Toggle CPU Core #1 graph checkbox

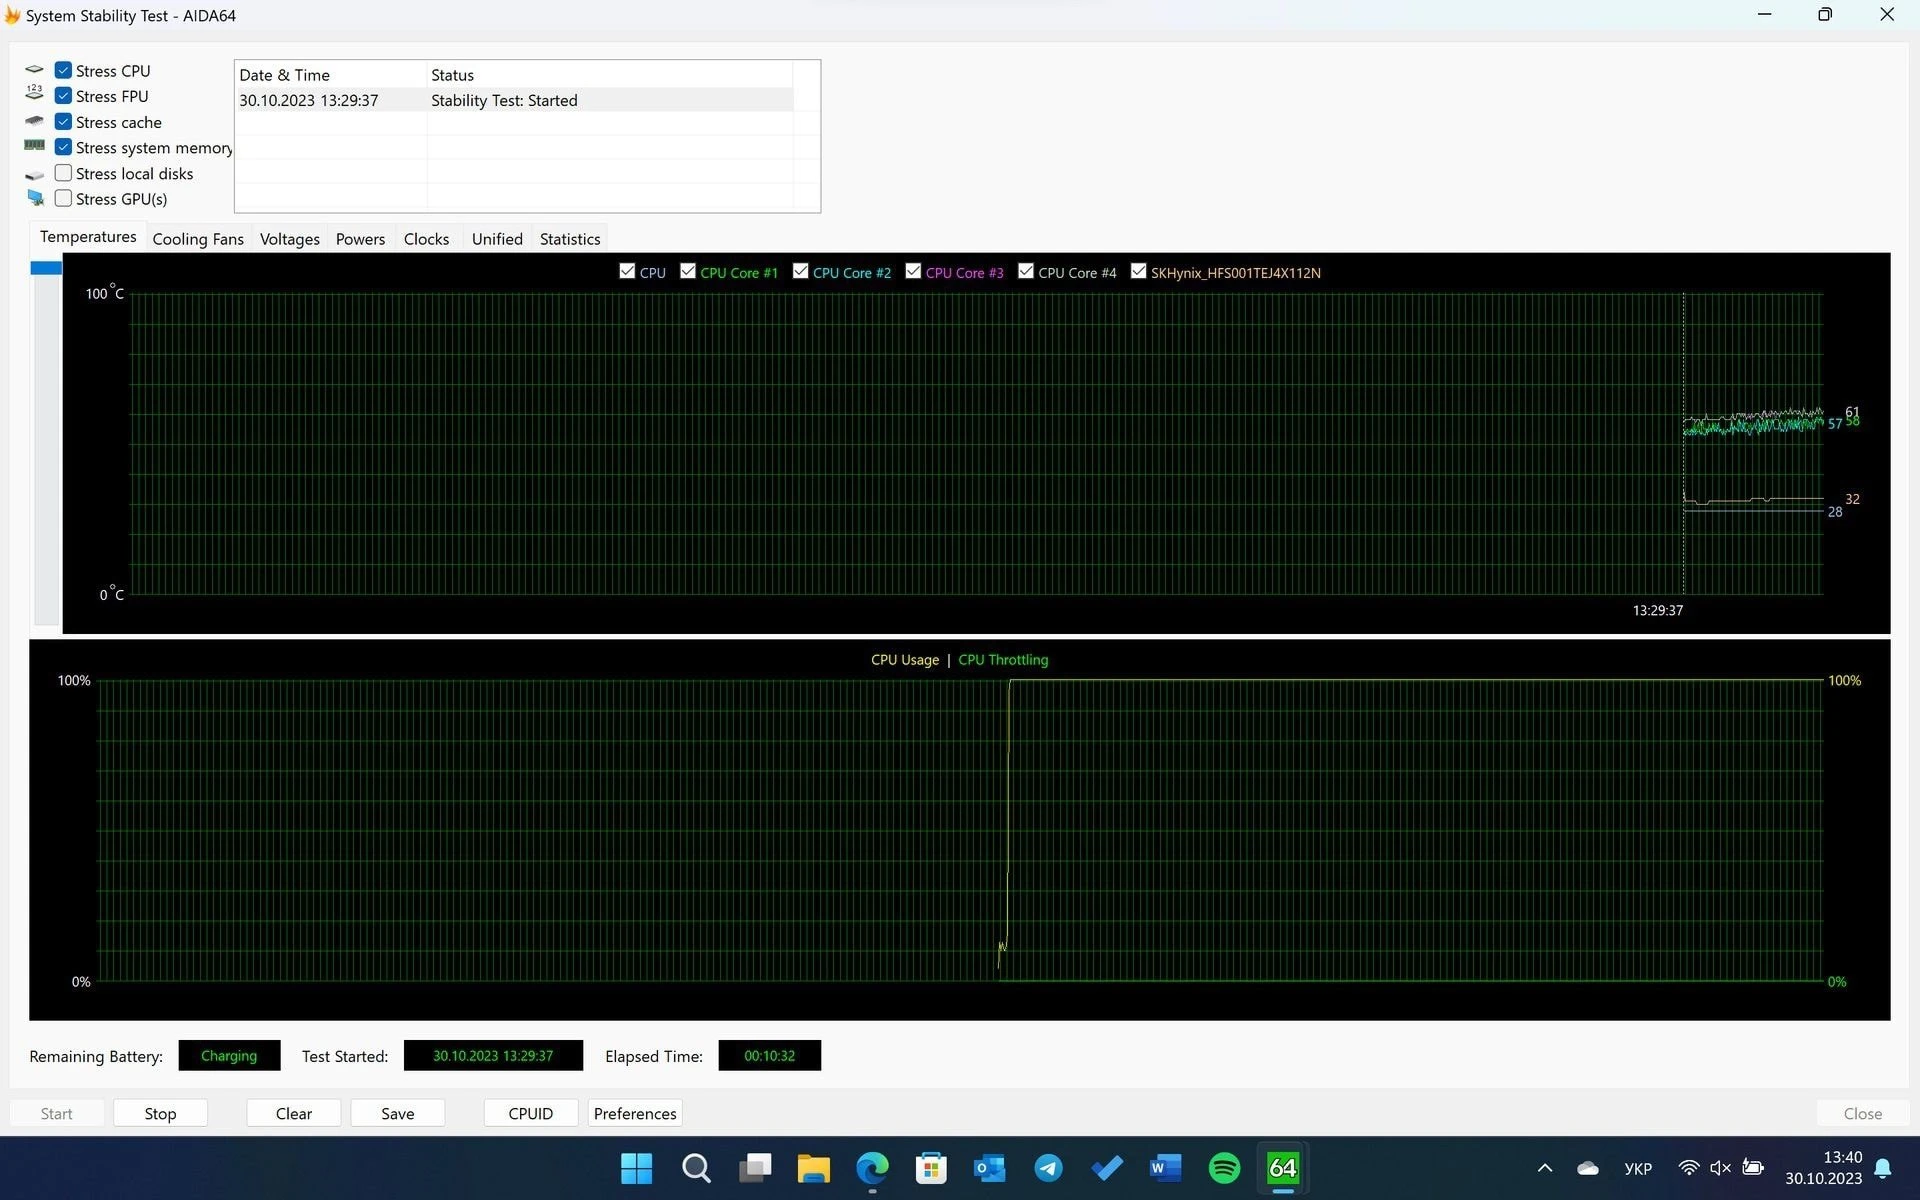point(688,271)
